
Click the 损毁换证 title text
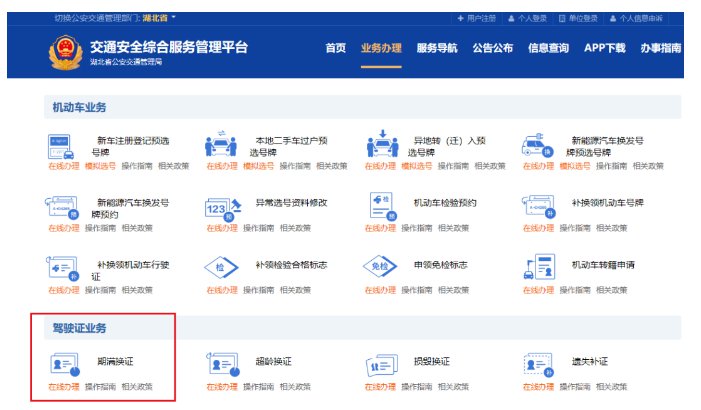(432, 361)
